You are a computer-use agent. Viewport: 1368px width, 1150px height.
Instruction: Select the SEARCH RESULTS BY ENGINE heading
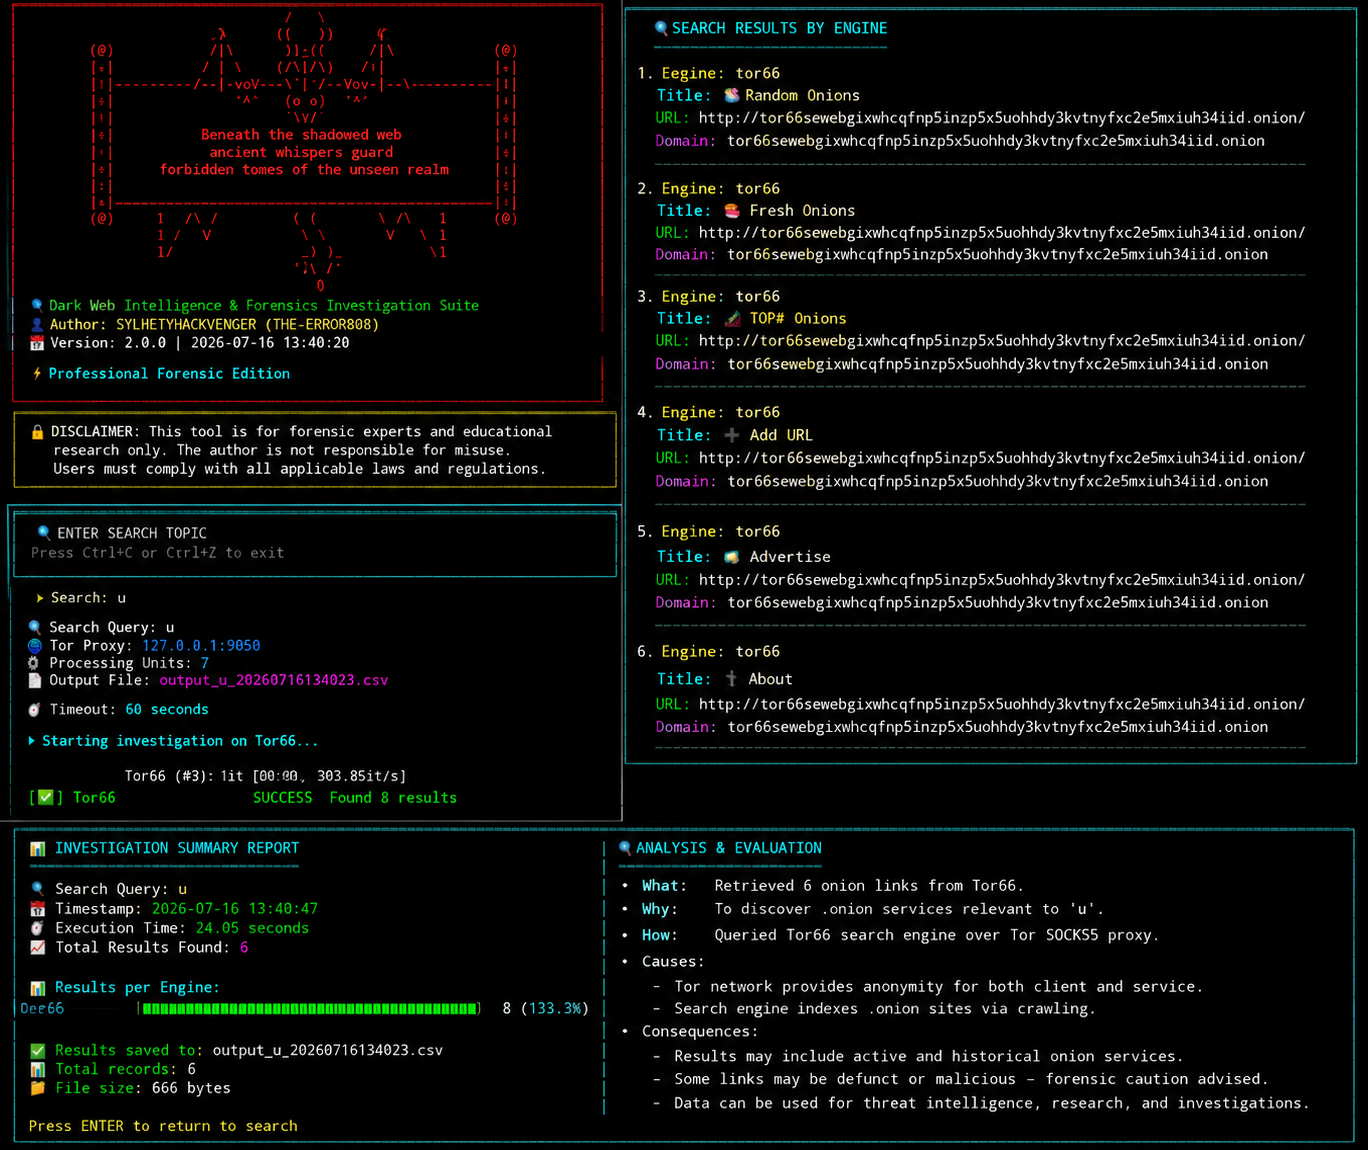pos(779,28)
